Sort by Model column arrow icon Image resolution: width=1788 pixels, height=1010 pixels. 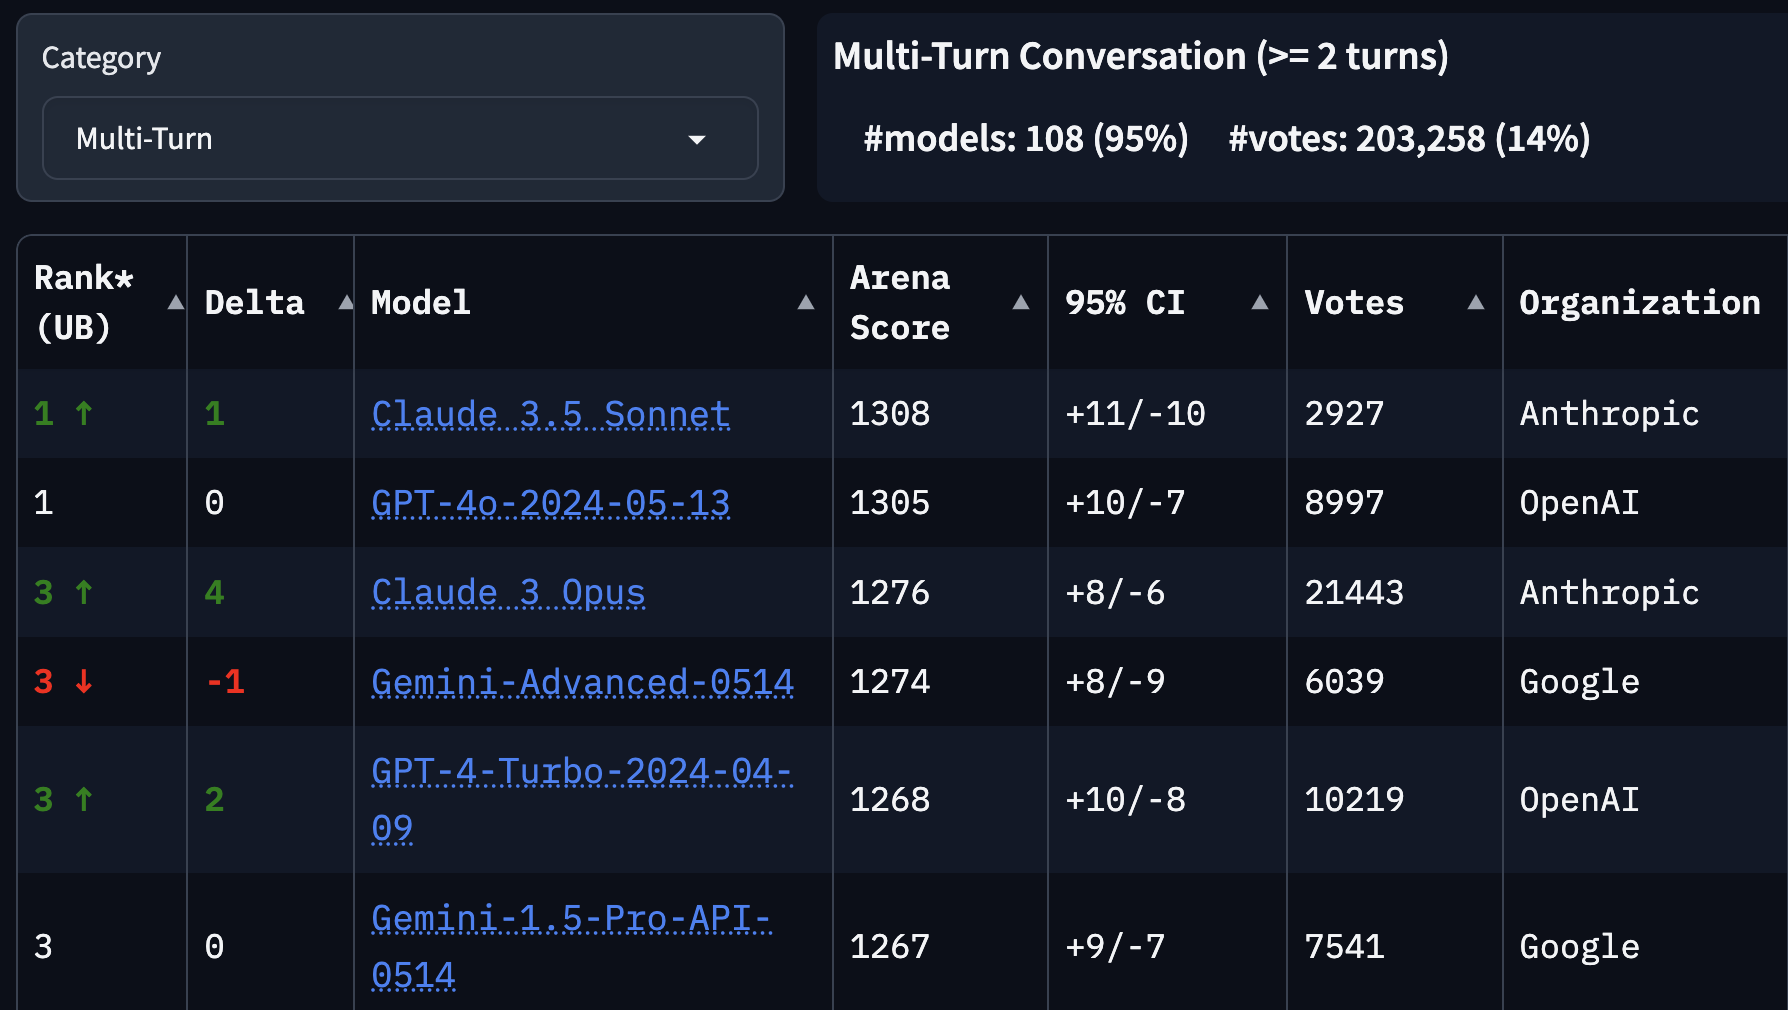[x=805, y=302]
